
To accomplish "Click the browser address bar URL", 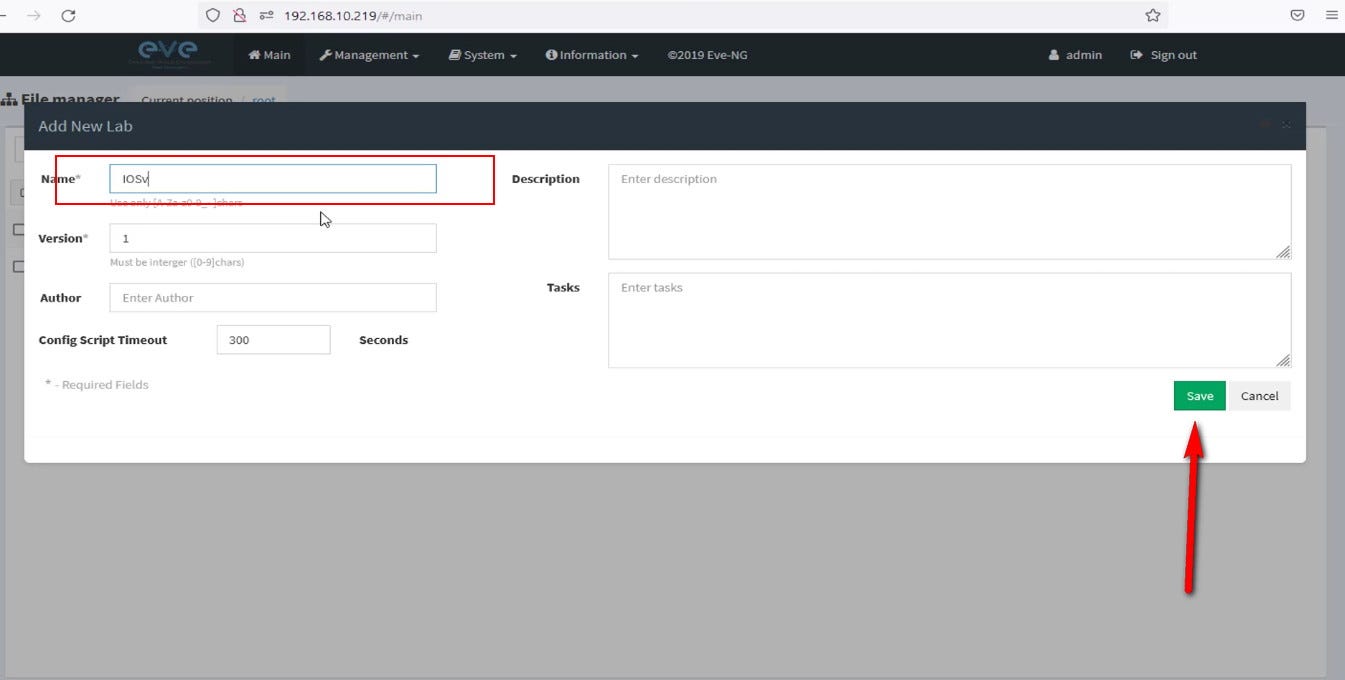I will 353,16.
